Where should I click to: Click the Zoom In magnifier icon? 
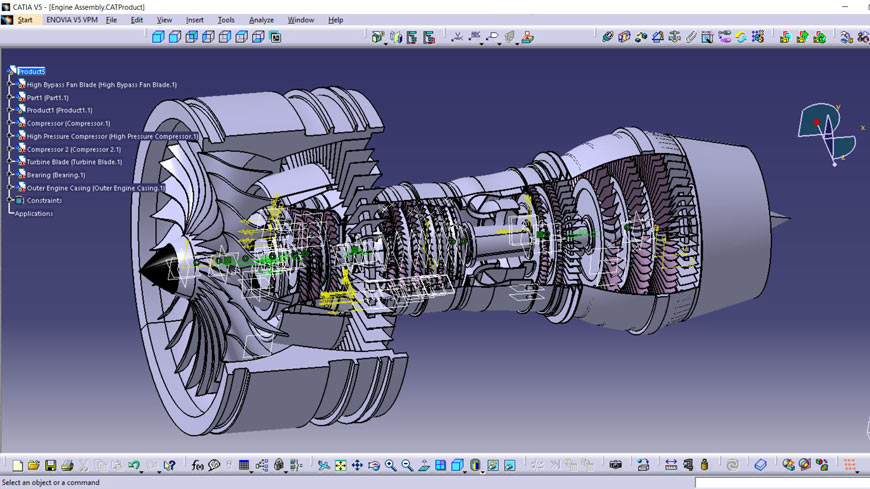(x=390, y=466)
